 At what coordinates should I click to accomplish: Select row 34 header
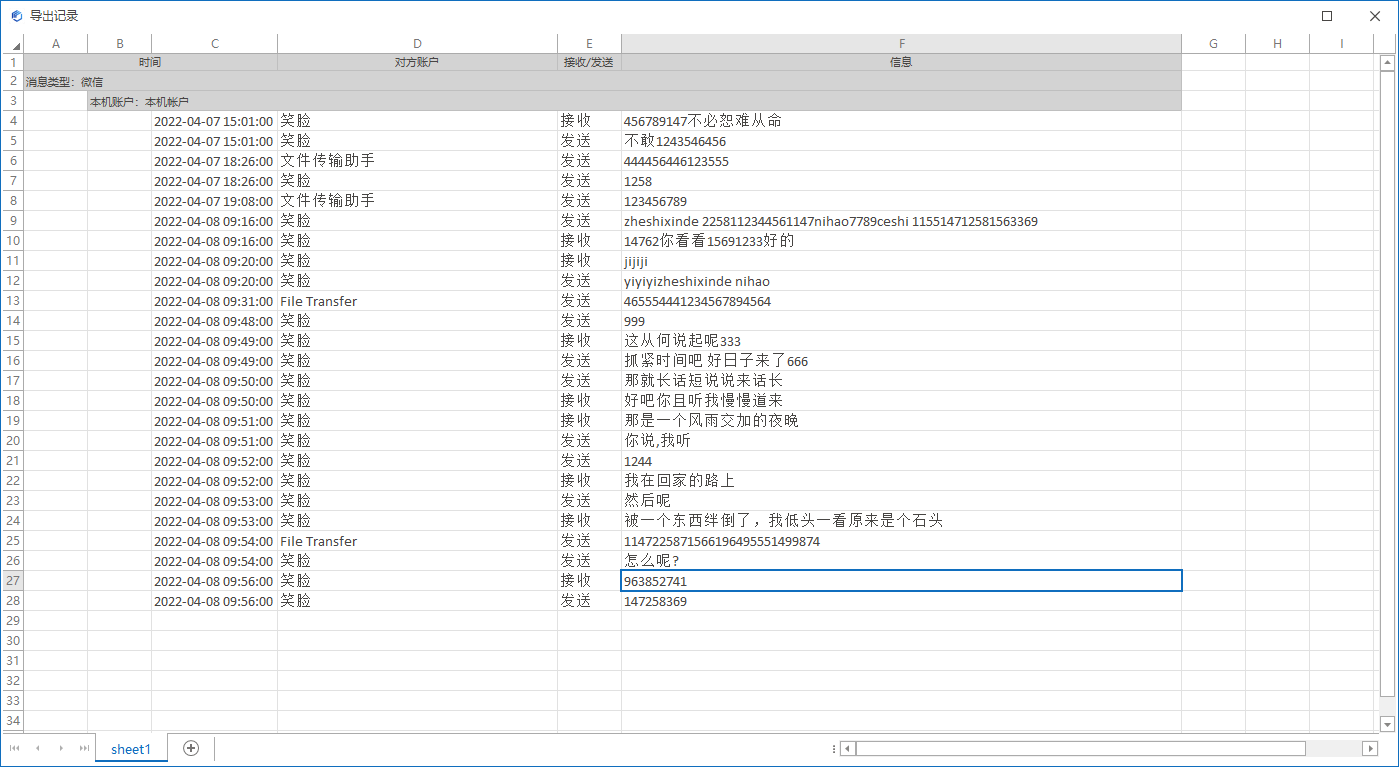click(12, 721)
